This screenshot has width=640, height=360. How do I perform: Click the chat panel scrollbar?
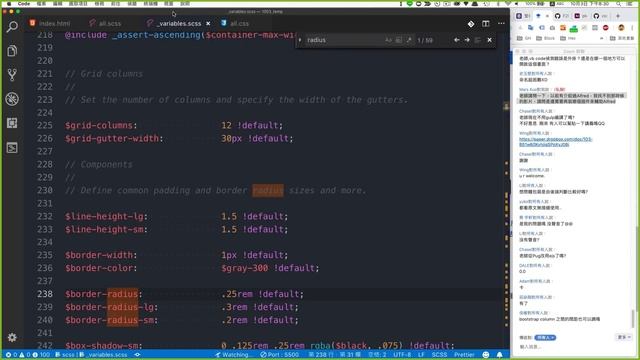[633, 318]
